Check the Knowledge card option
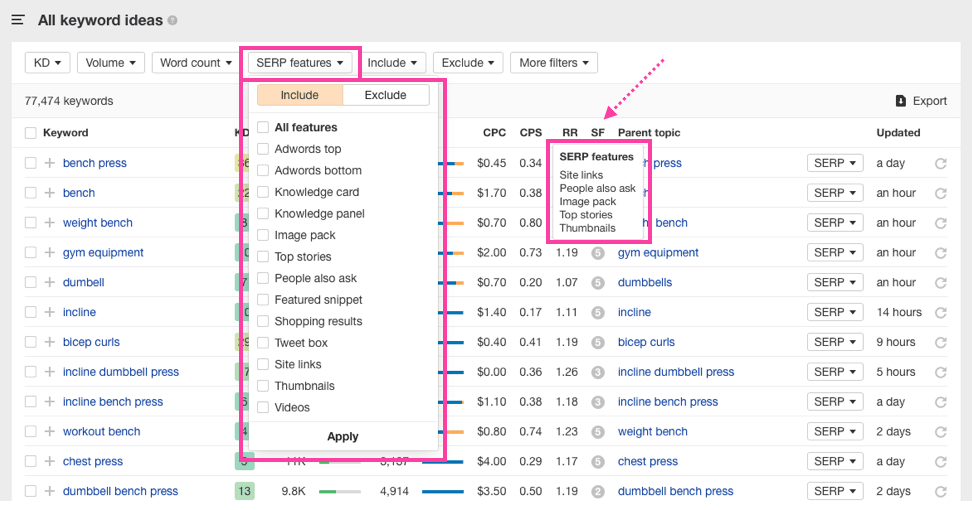 (x=263, y=192)
